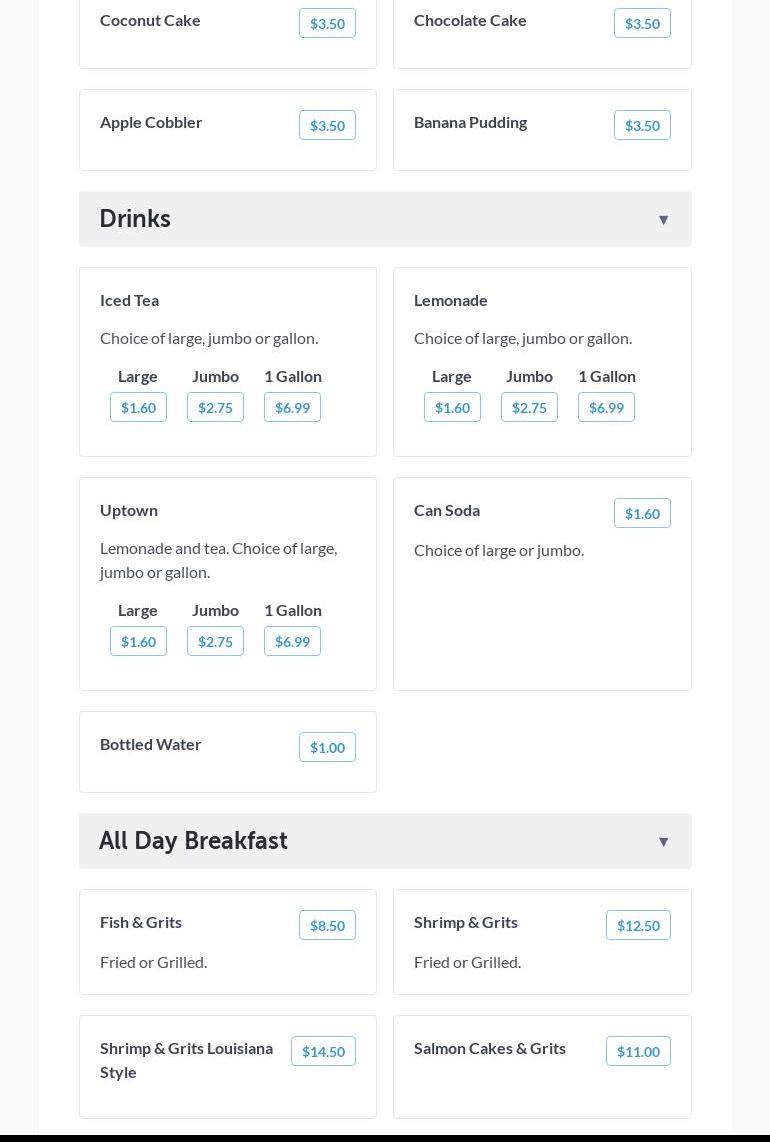This screenshot has height=1142, width=770.
Task: Pick Uptown 1 Gallon $6.99 size
Action: click(x=292, y=641)
